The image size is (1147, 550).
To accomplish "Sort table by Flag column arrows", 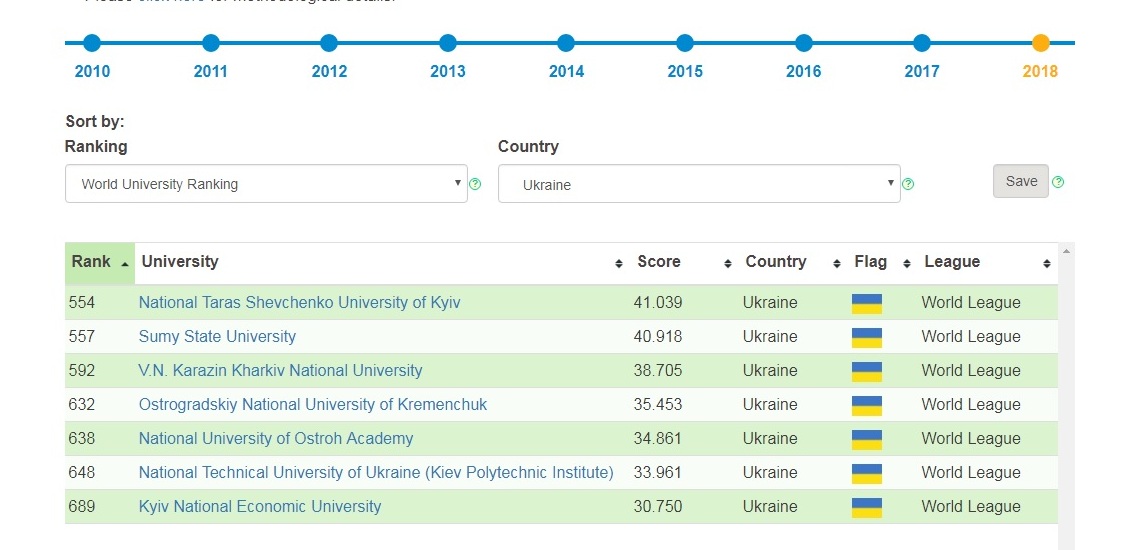I will pos(907,264).
